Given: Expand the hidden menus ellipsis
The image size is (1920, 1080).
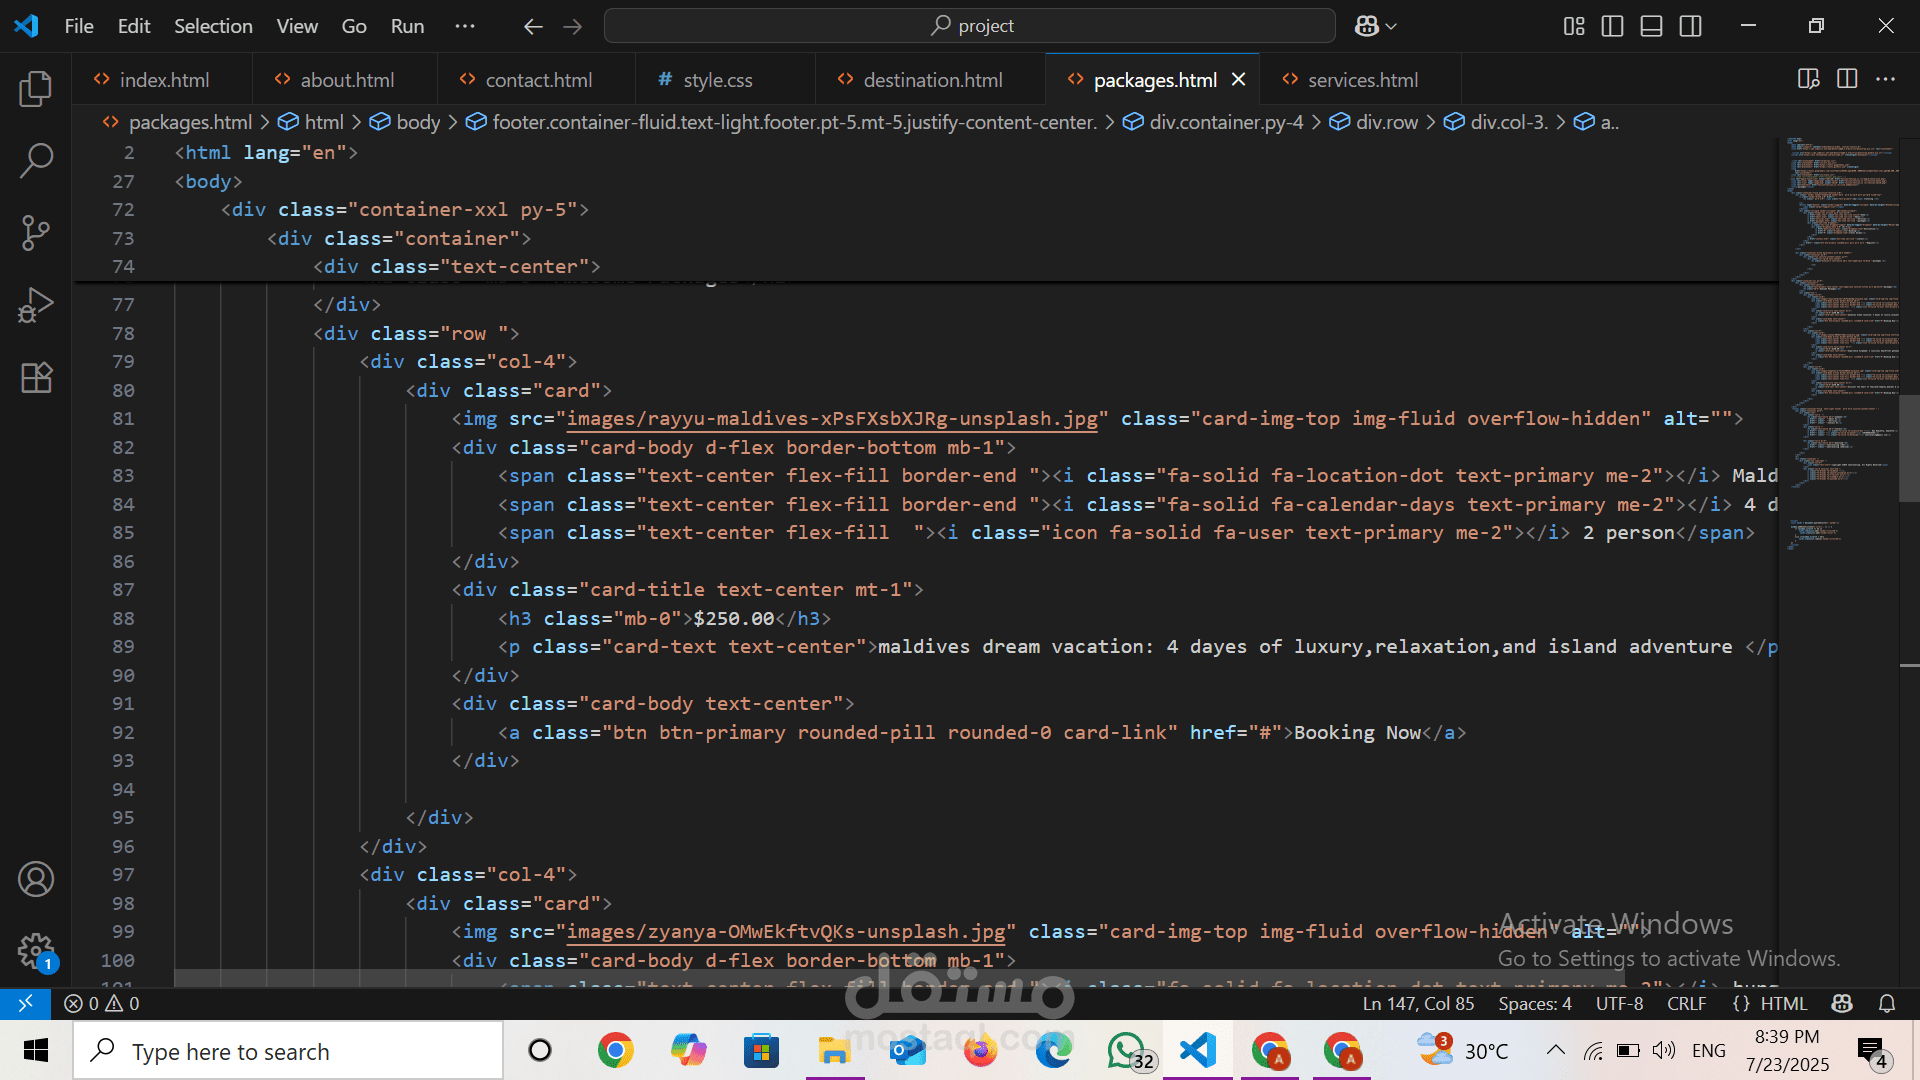Looking at the screenshot, I should click(465, 26).
